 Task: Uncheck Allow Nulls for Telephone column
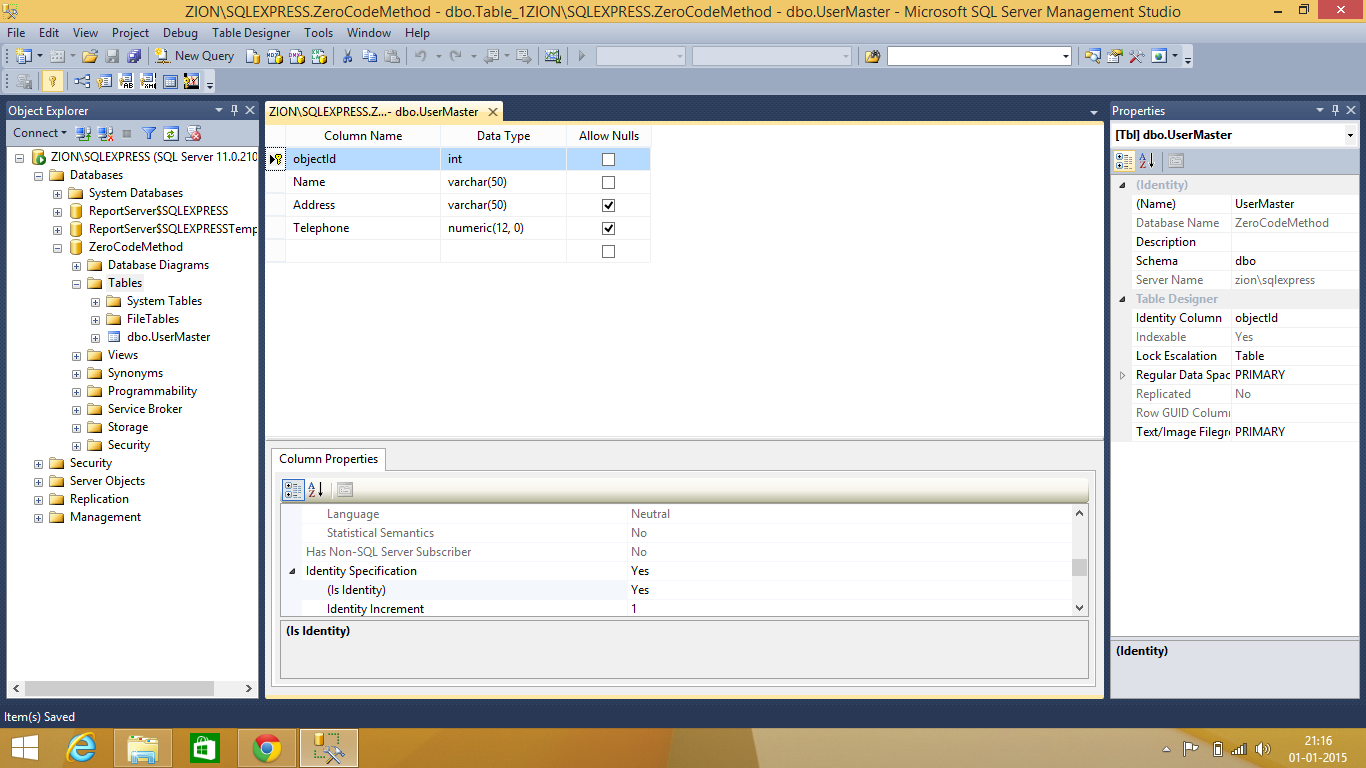(608, 228)
